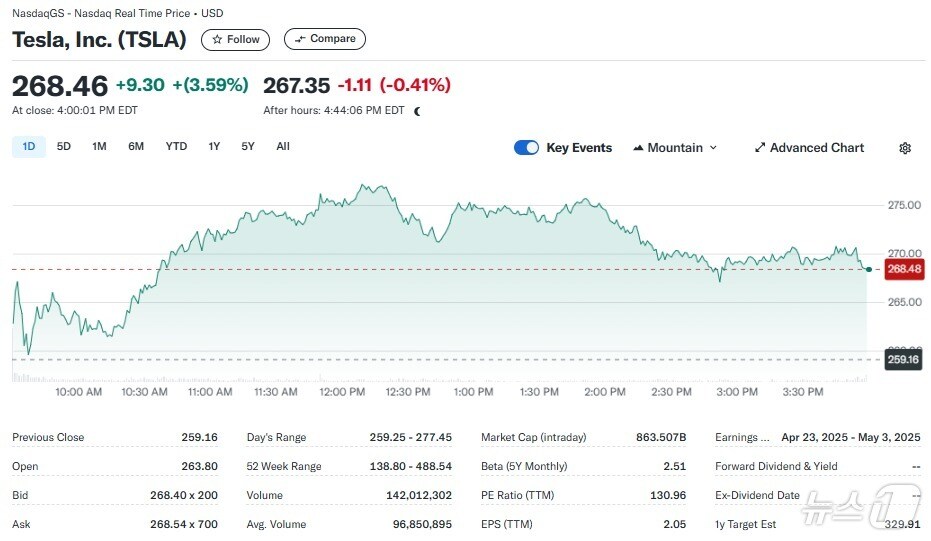Select the 5D time range tab
Screen dimensions: 931x541
click(64, 147)
